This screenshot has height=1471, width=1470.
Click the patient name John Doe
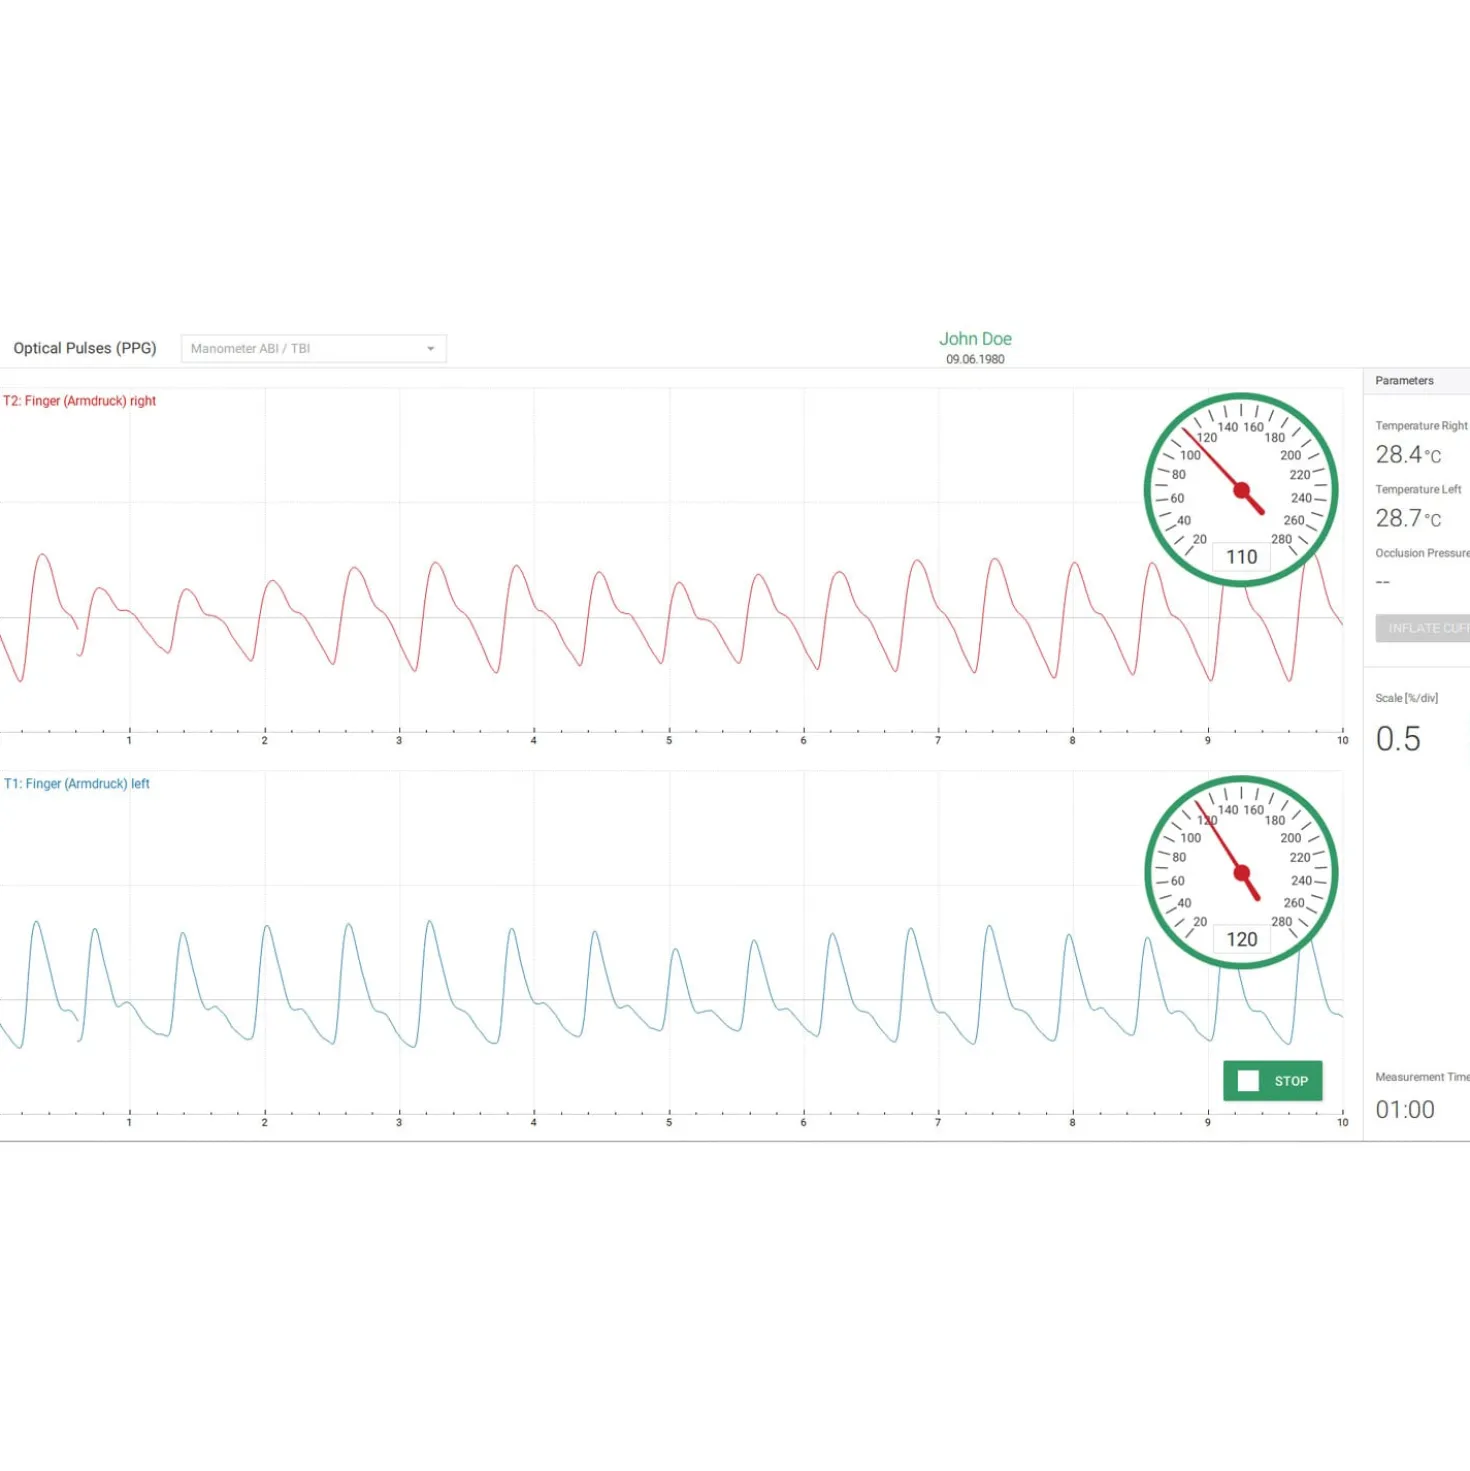(975, 339)
